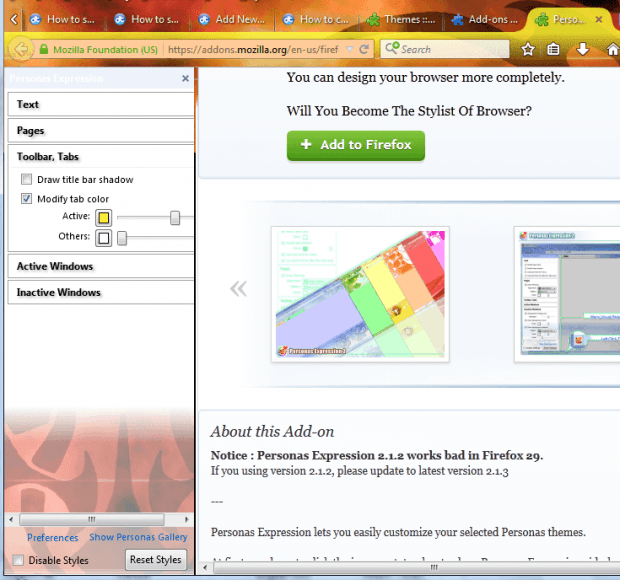Toggle the Disable Styles checkbox
Image resolution: width=620 pixels, height=580 pixels.
pyautogui.click(x=18, y=560)
